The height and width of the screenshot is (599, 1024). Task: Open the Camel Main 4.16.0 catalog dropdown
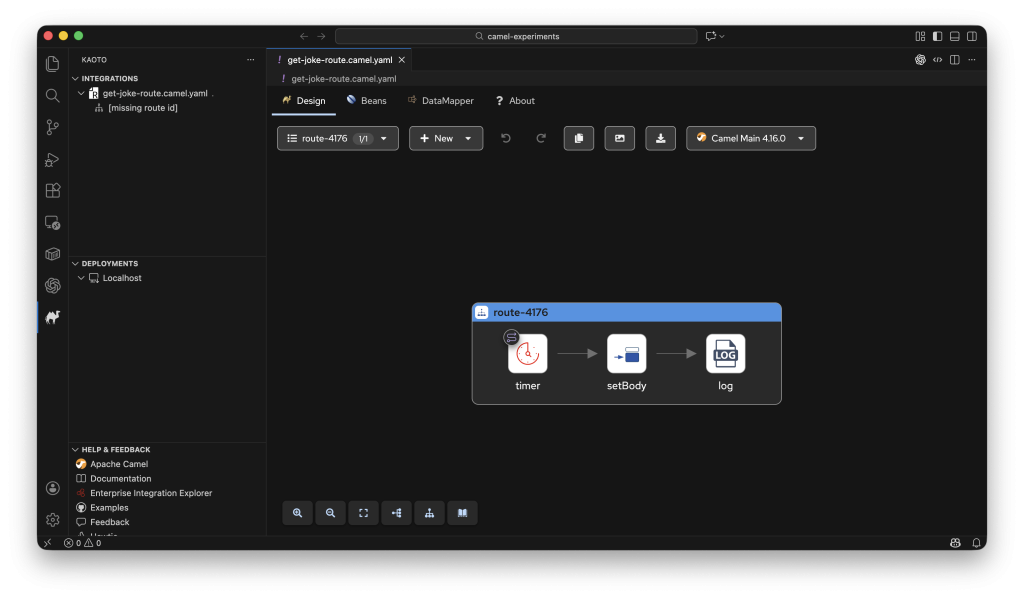tap(750, 139)
